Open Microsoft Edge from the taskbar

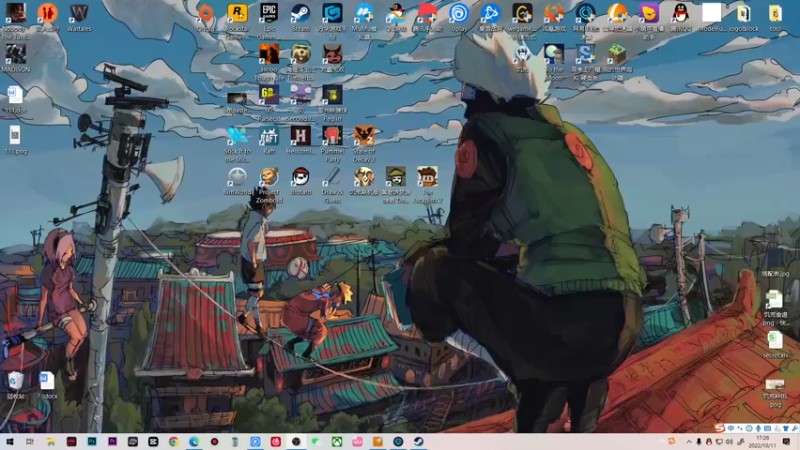pyautogui.click(x=194, y=441)
